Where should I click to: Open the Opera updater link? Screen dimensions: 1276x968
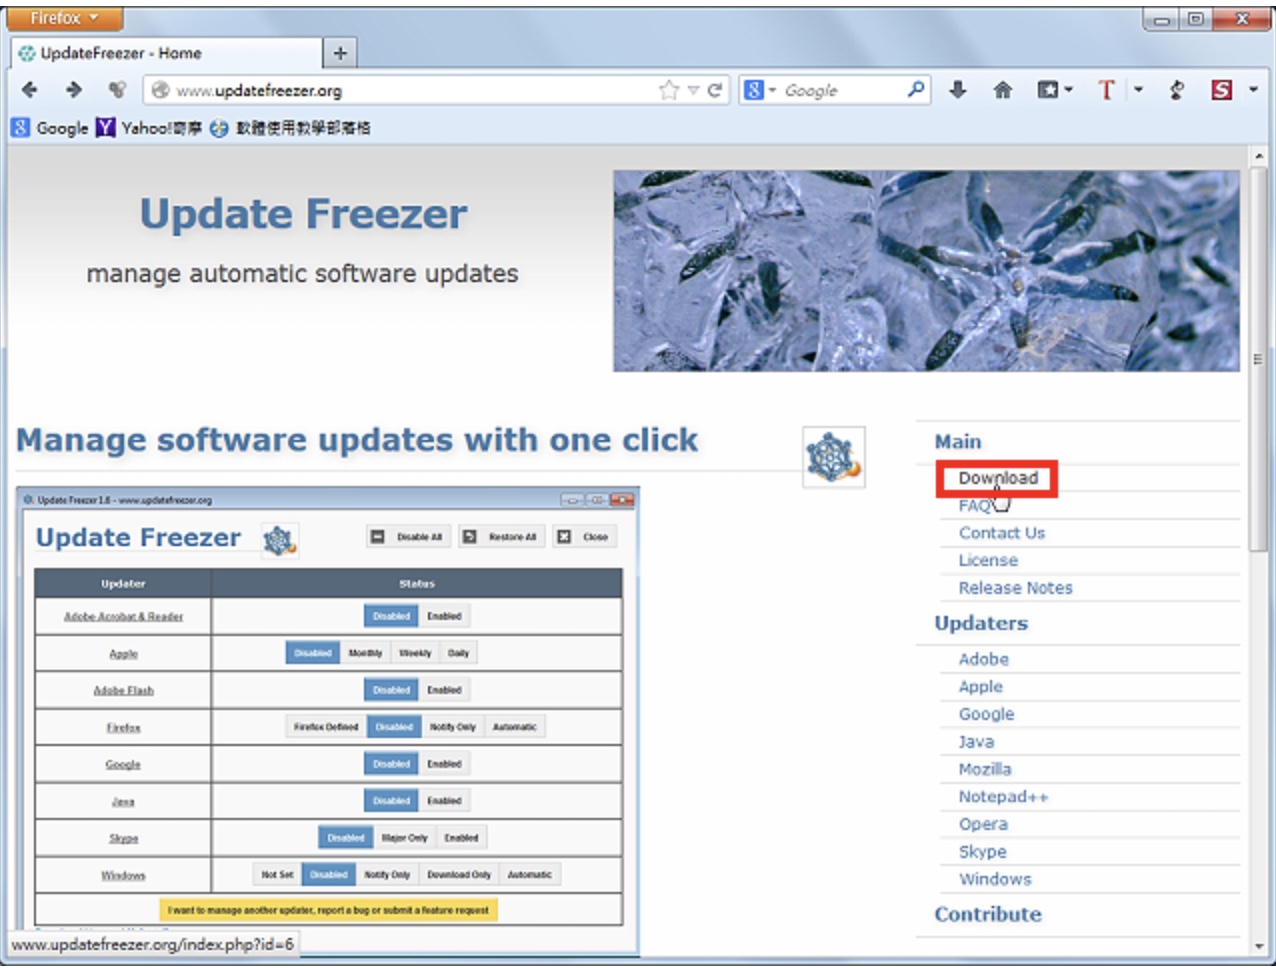tap(983, 824)
